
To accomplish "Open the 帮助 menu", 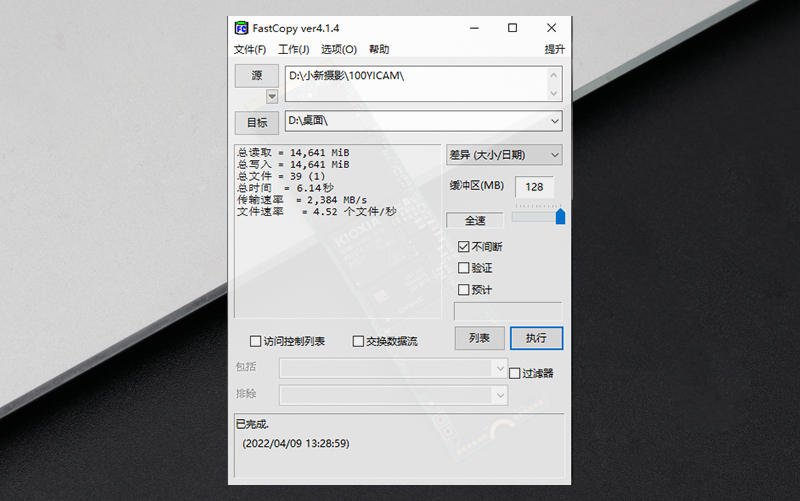I will click(x=379, y=49).
